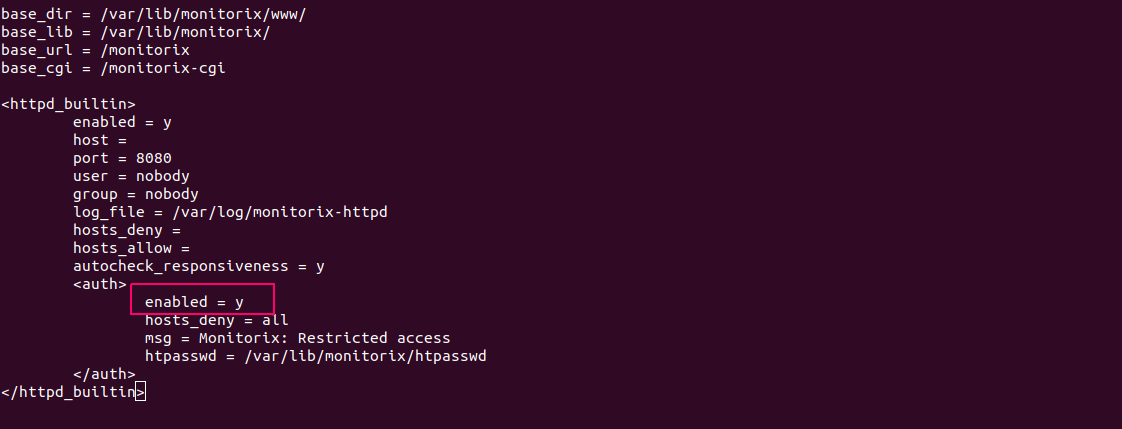Image resolution: width=1122 pixels, height=429 pixels.
Task: Click the htpasswd file path value
Action: pyautogui.click(x=365, y=355)
